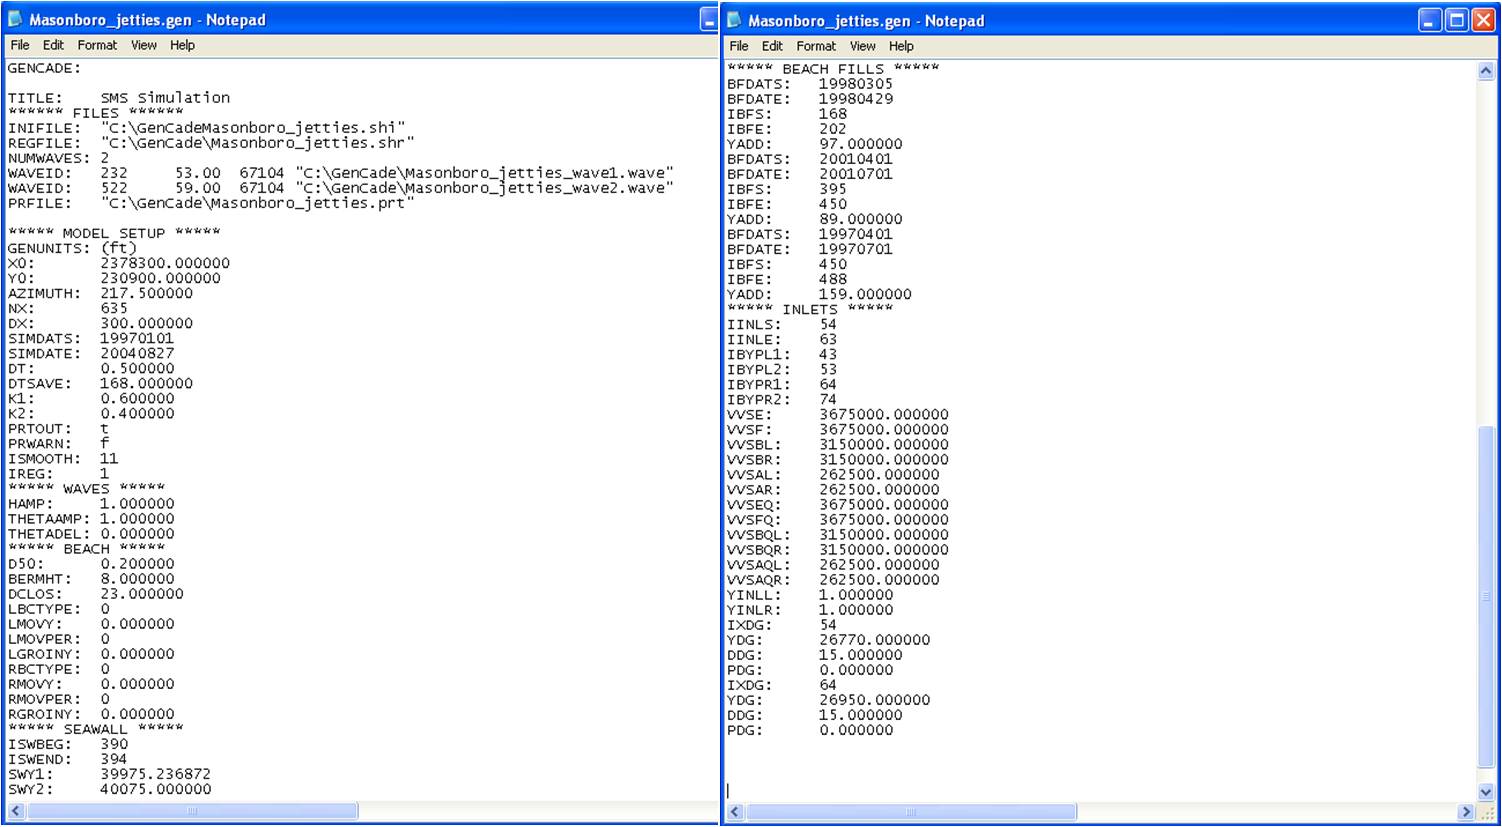The width and height of the screenshot is (1502, 827).
Task: Open File menu in right Notepad window
Action: (739, 46)
